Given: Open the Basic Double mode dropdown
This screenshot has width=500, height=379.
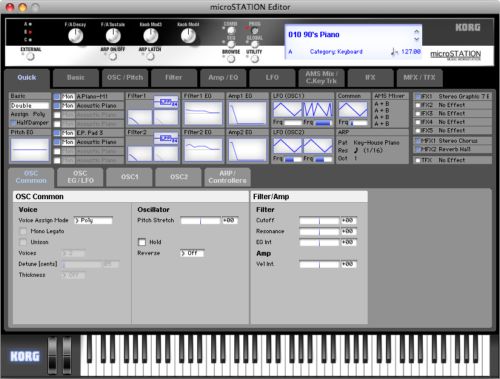Looking at the screenshot, I should point(30,106).
